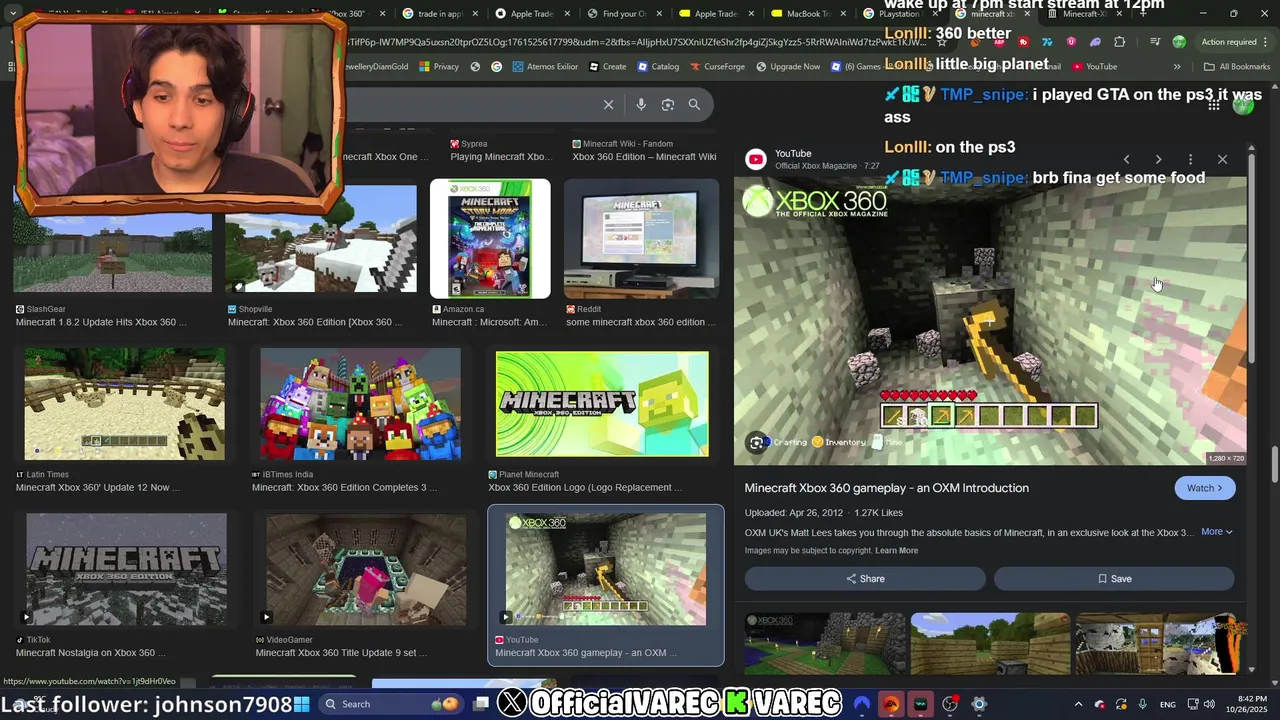Open the Upgrade Now bookmark
This screenshot has width=1280, height=720.
pyautogui.click(x=788, y=67)
